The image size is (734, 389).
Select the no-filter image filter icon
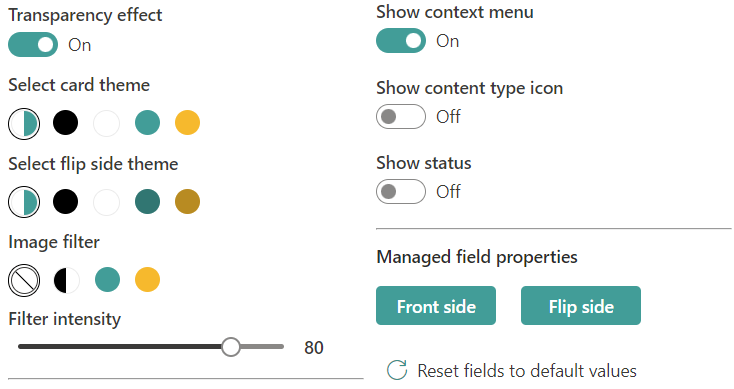[x=24, y=280]
